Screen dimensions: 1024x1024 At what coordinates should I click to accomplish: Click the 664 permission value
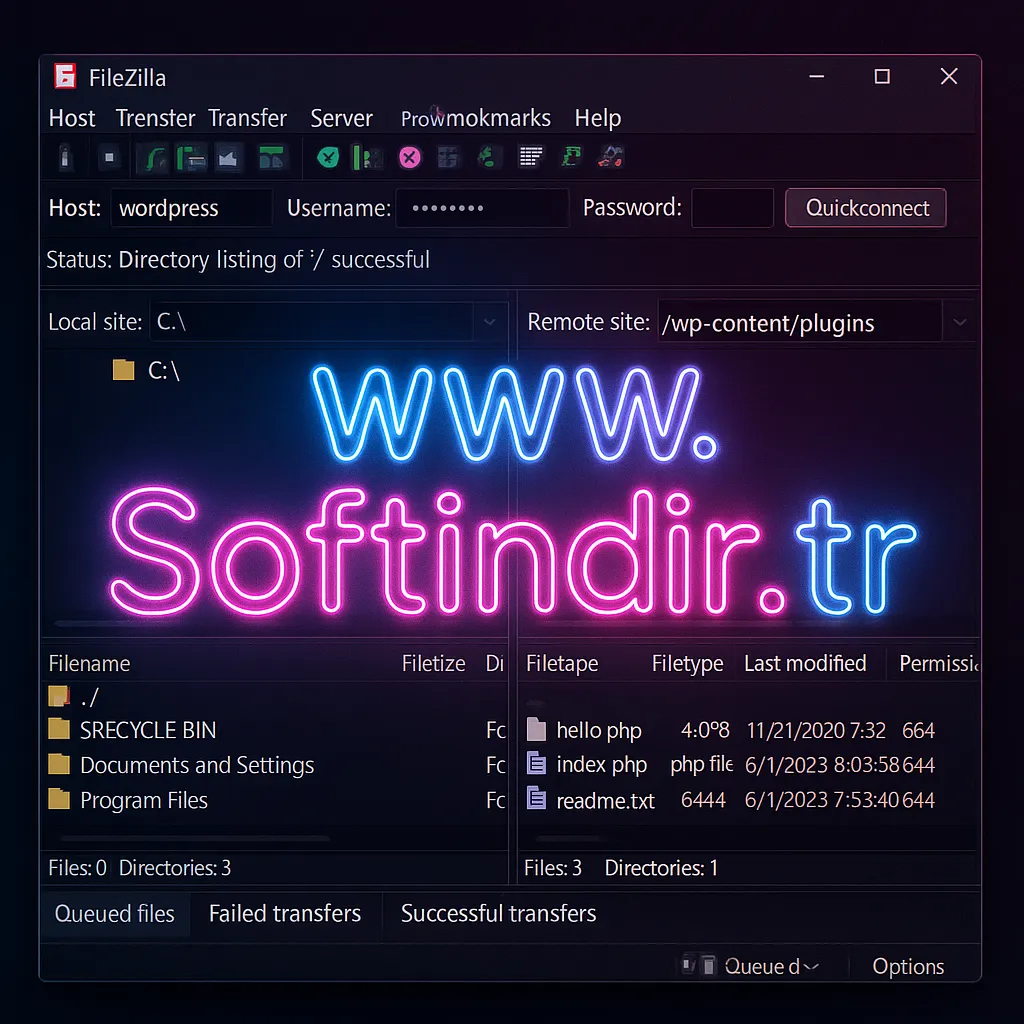[918, 730]
